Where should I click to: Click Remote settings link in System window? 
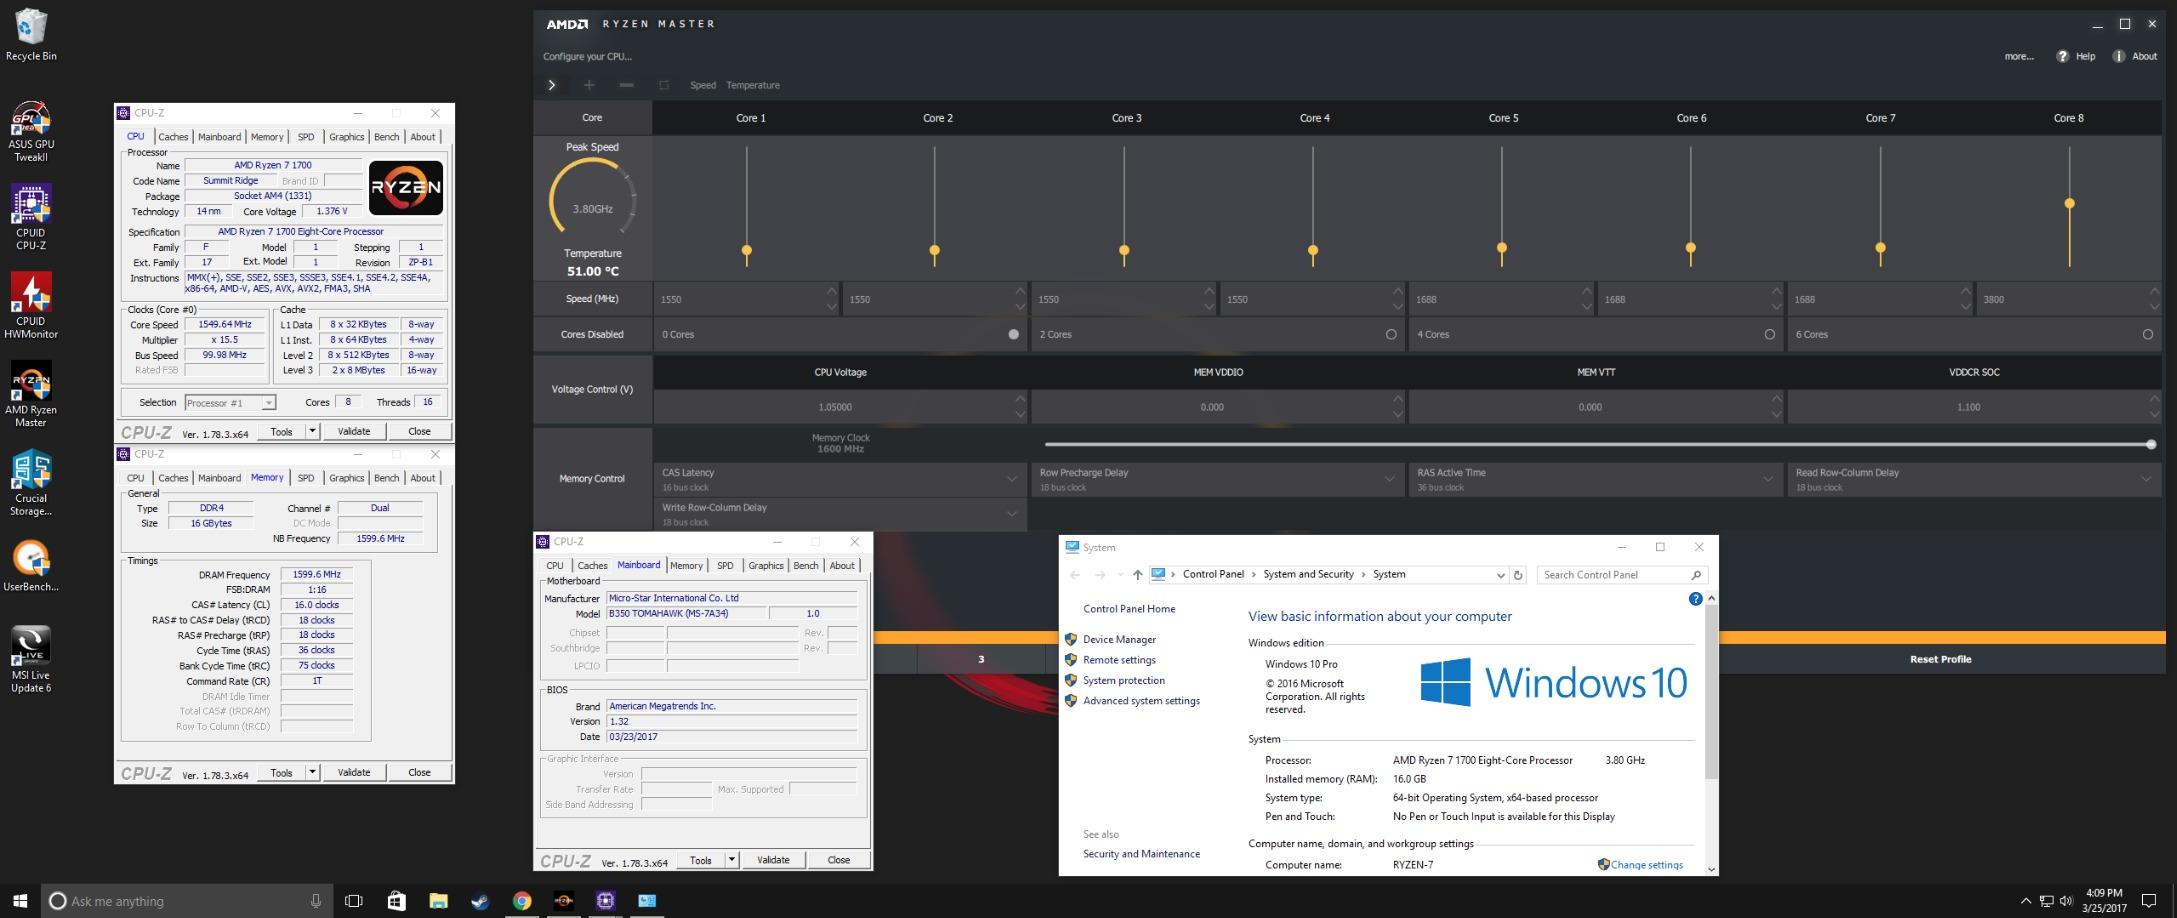pos(1119,660)
